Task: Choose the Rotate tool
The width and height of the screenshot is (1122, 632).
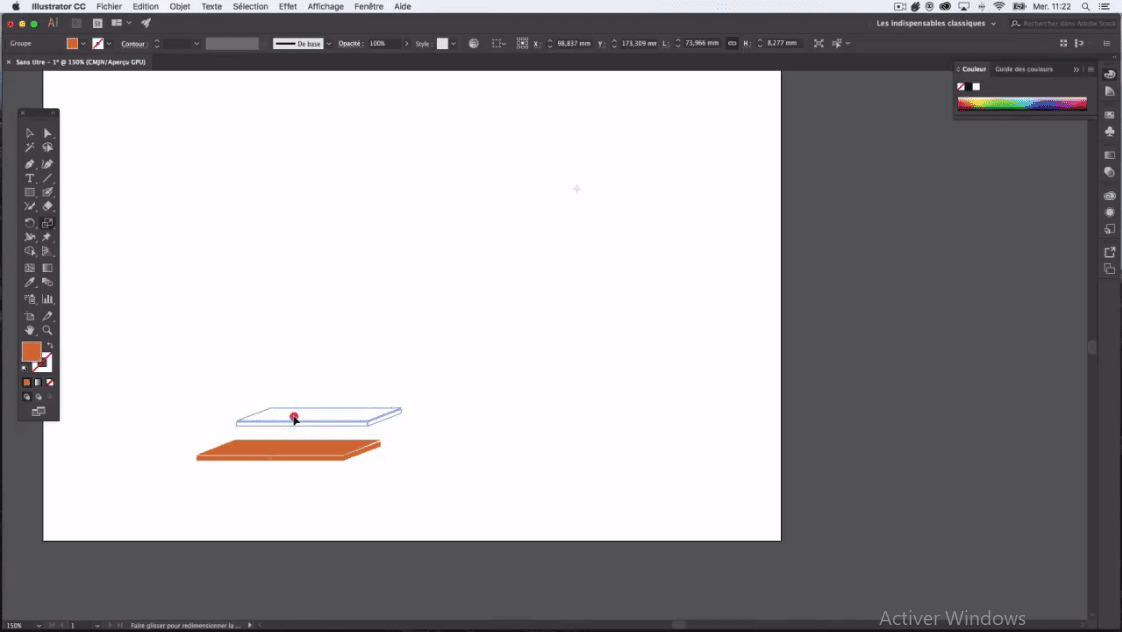Action: [29, 223]
